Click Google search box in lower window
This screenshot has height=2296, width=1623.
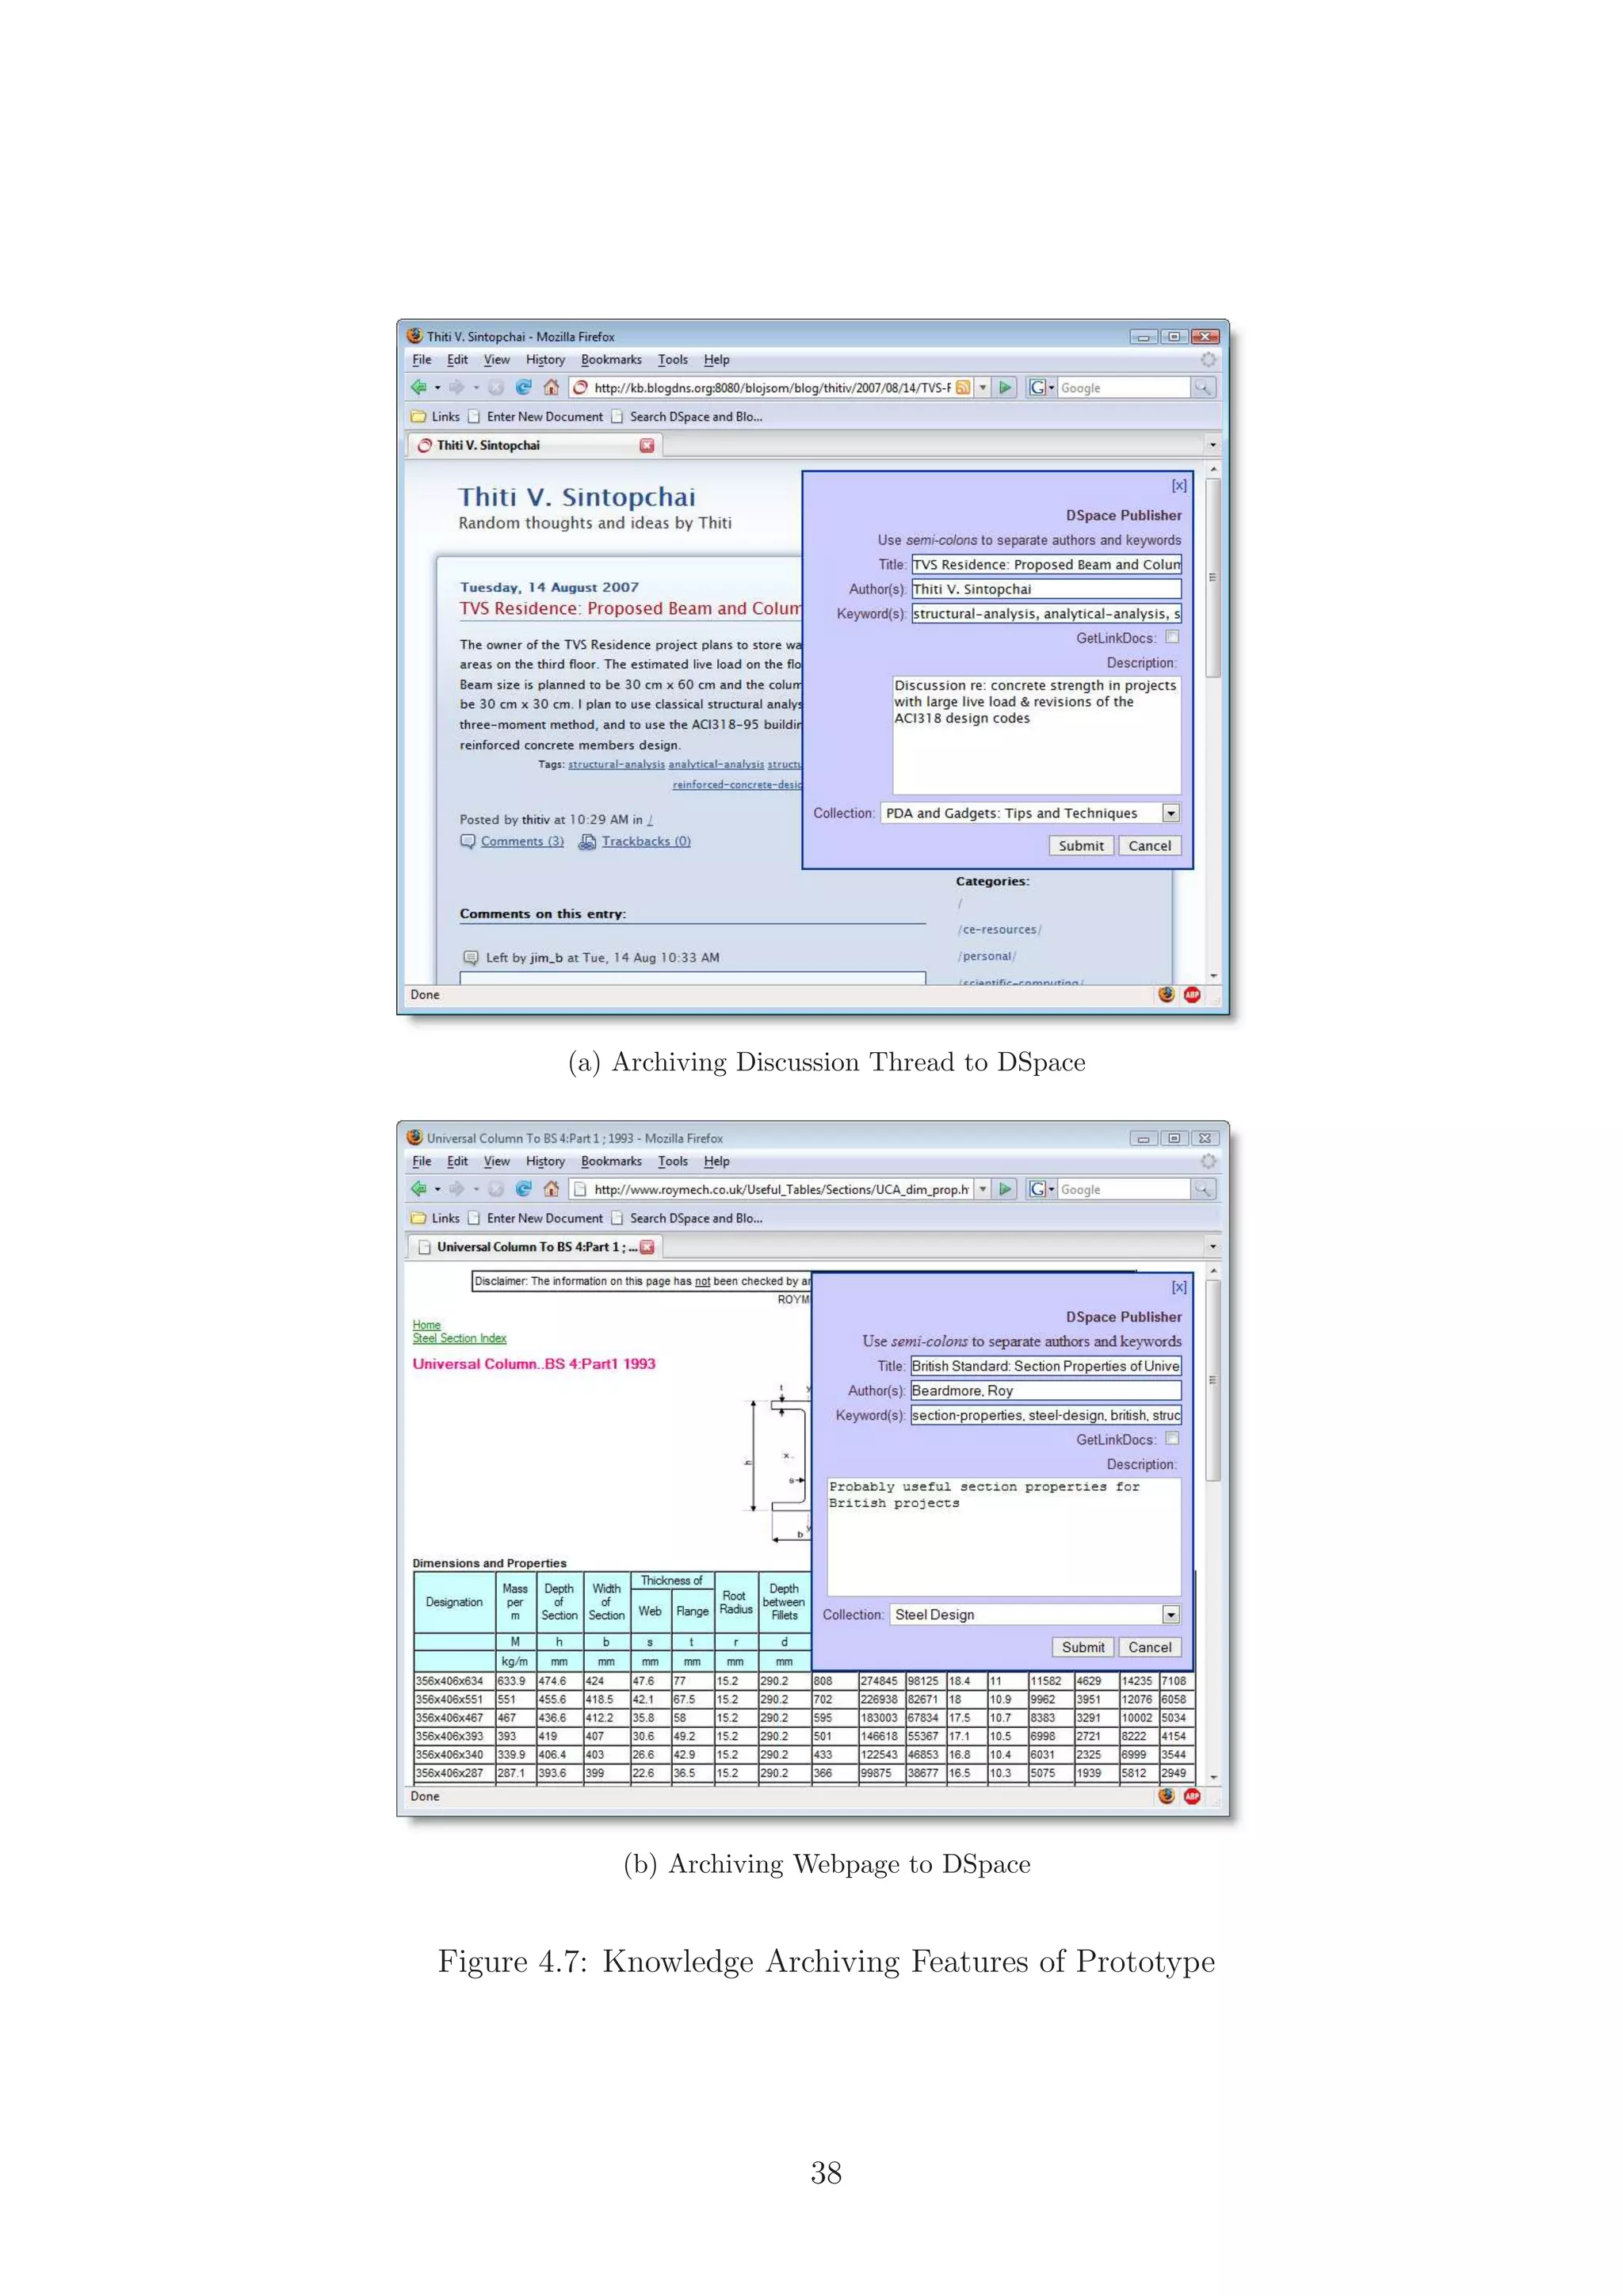pos(1123,1189)
